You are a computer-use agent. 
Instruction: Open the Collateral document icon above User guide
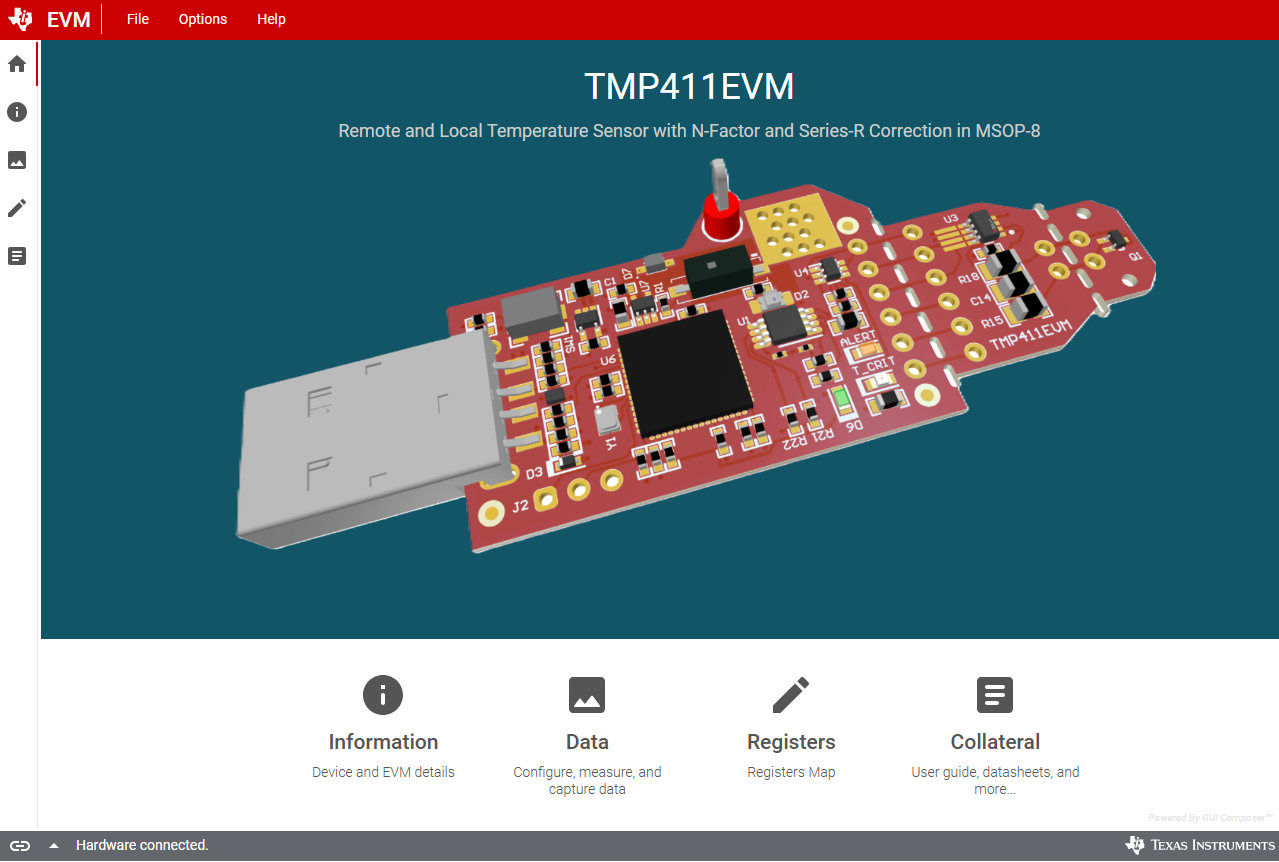coord(994,694)
